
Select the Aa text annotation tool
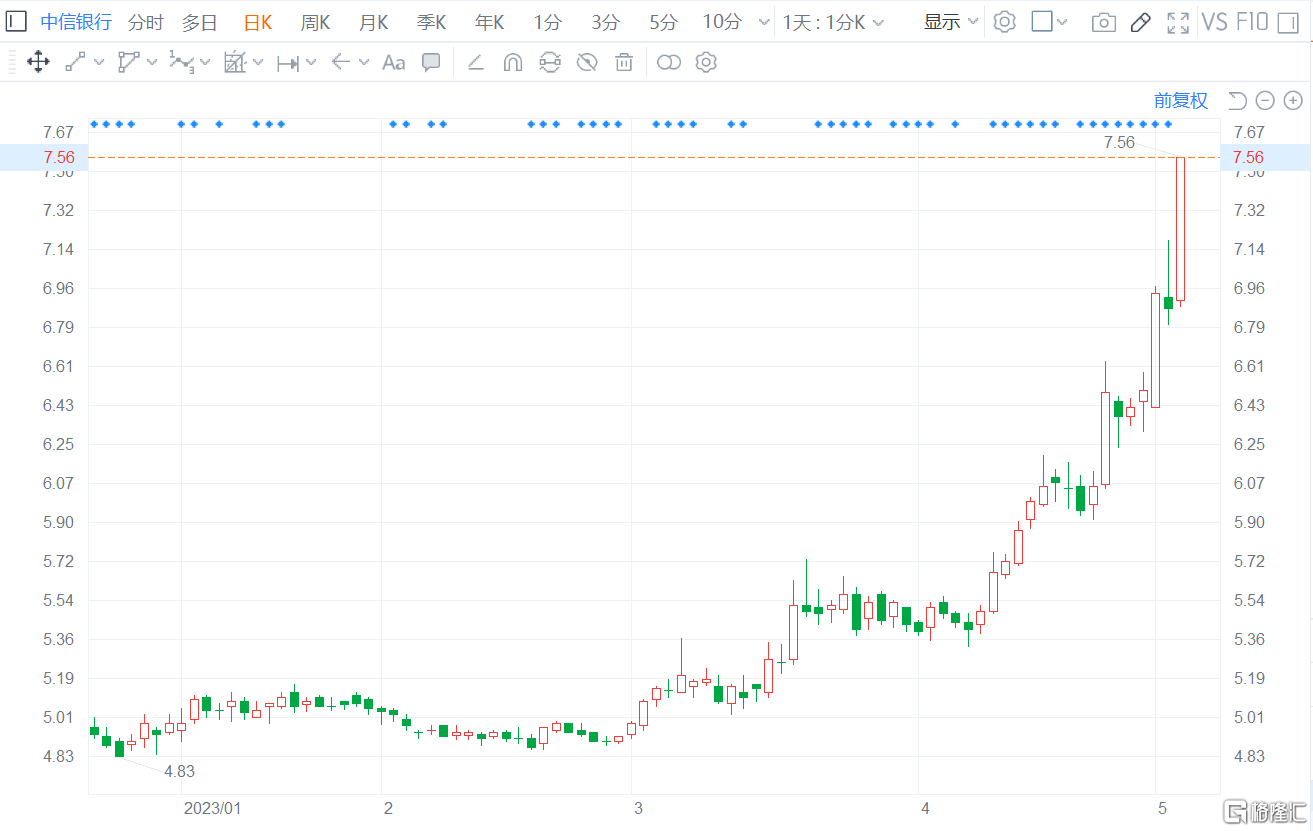pyautogui.click(x=394, y=62)
